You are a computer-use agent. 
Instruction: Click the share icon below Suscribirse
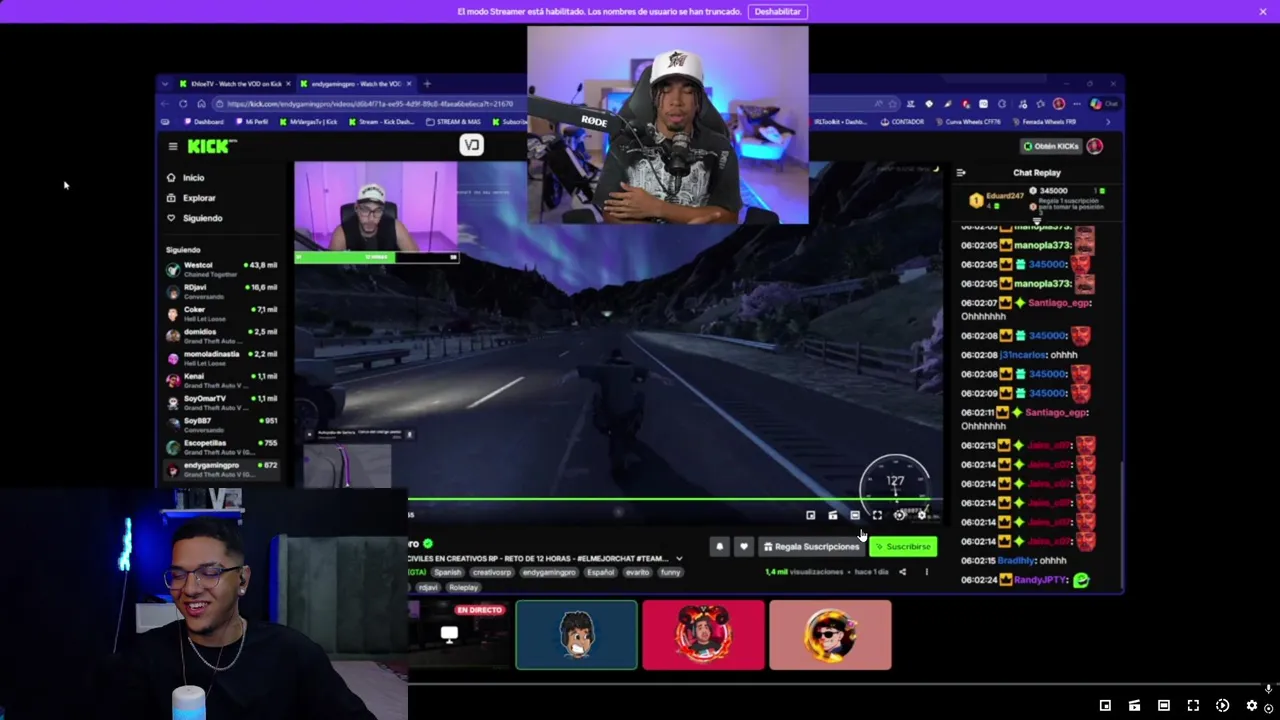tap(902, 572)
